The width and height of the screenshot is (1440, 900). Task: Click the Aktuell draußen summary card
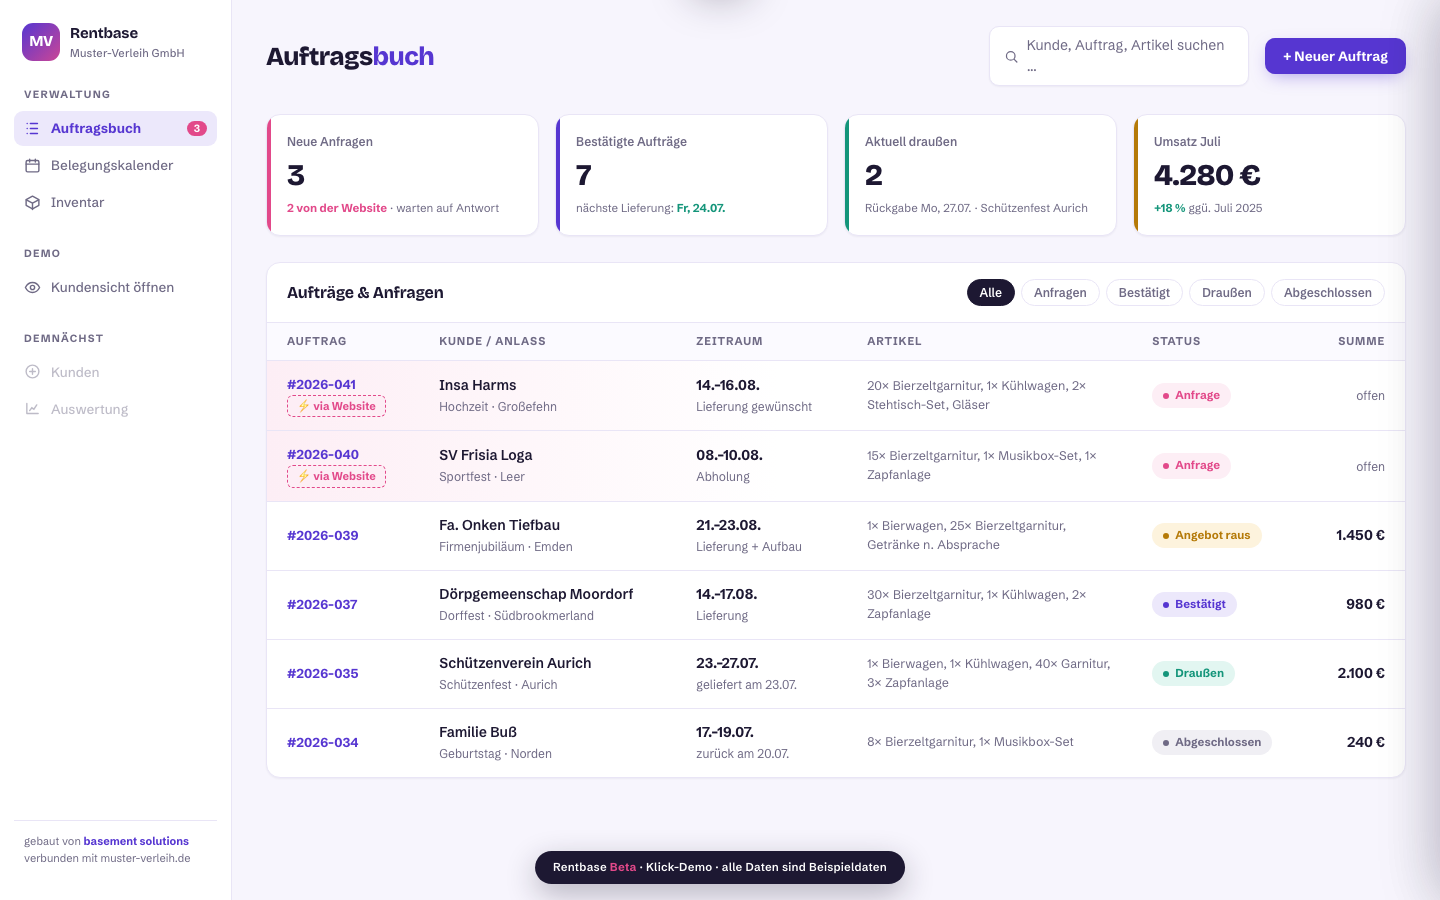[981, 175]
